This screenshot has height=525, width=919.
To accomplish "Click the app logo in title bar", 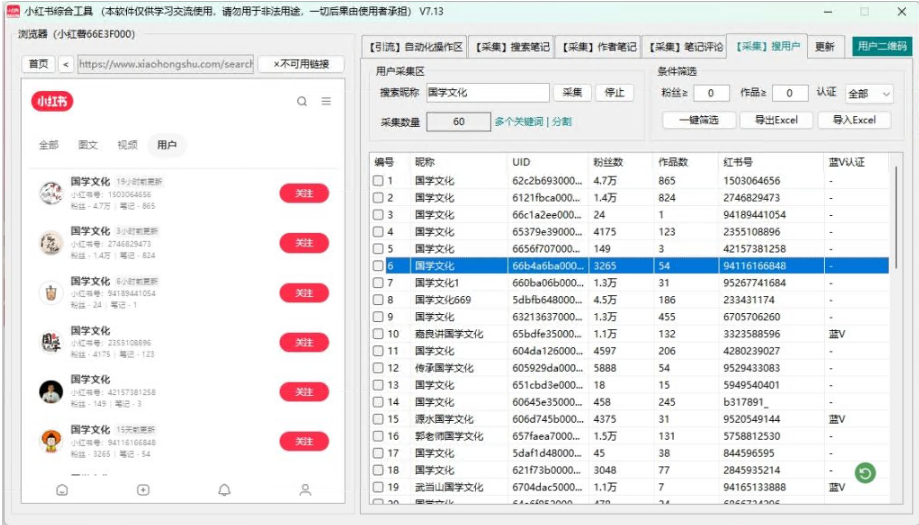I will [x=13, y=11].
